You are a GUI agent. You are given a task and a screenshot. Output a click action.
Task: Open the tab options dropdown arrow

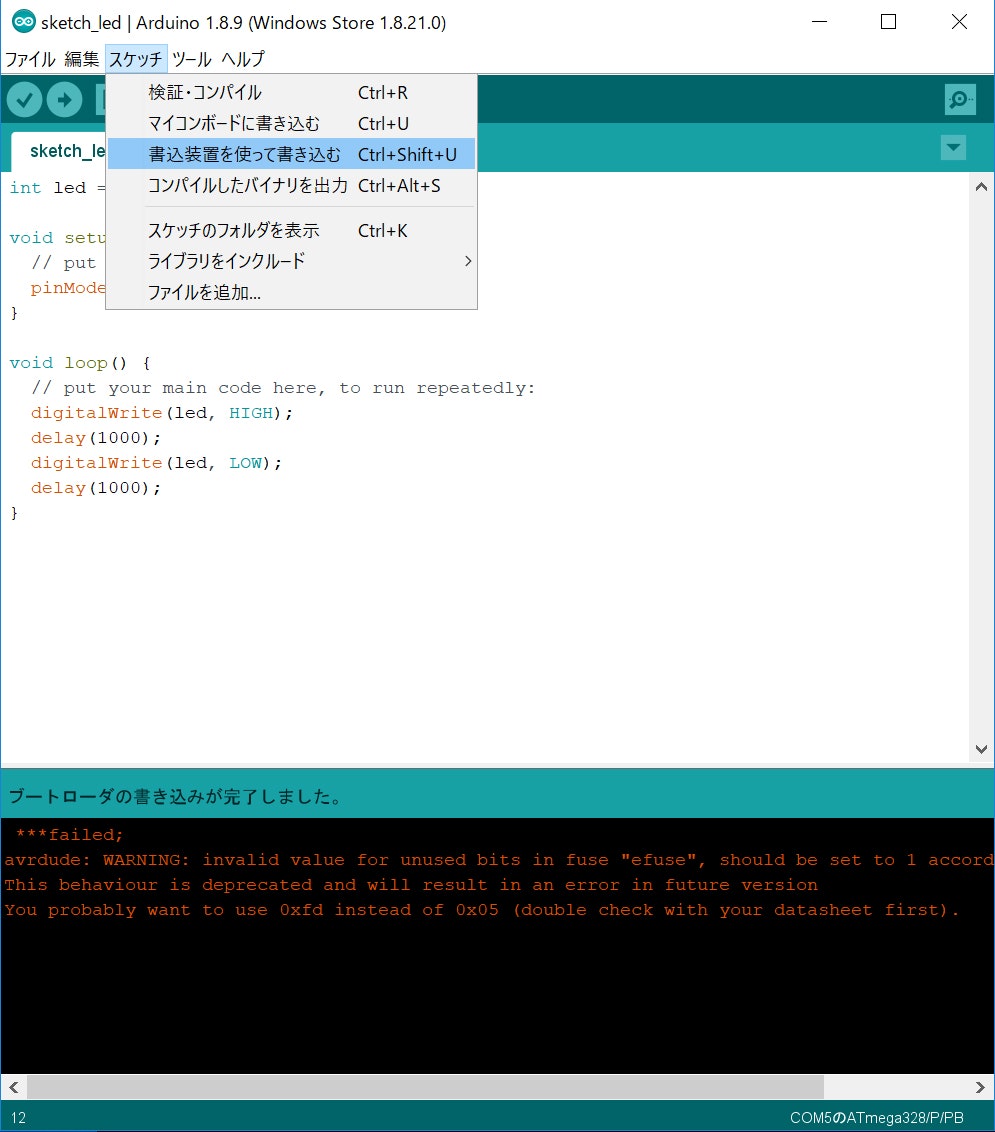[953, 148]
